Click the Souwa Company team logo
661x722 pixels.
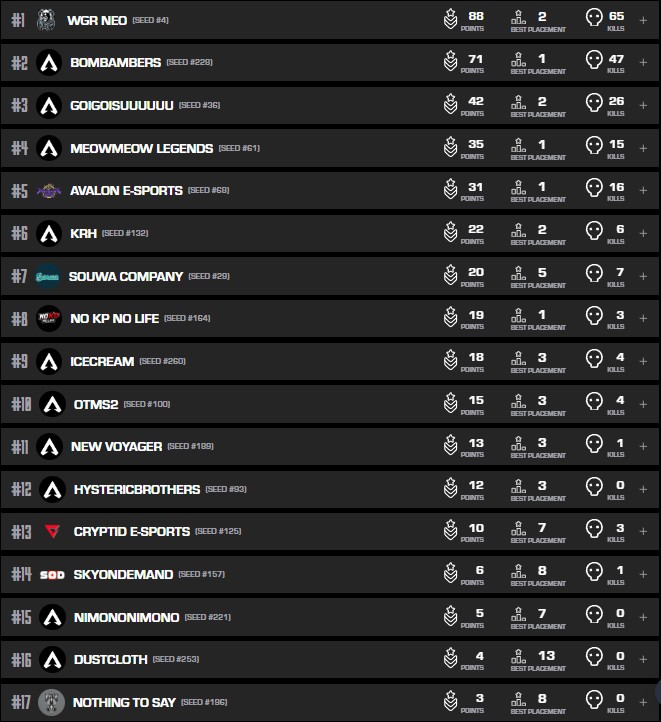pos(47,276)
